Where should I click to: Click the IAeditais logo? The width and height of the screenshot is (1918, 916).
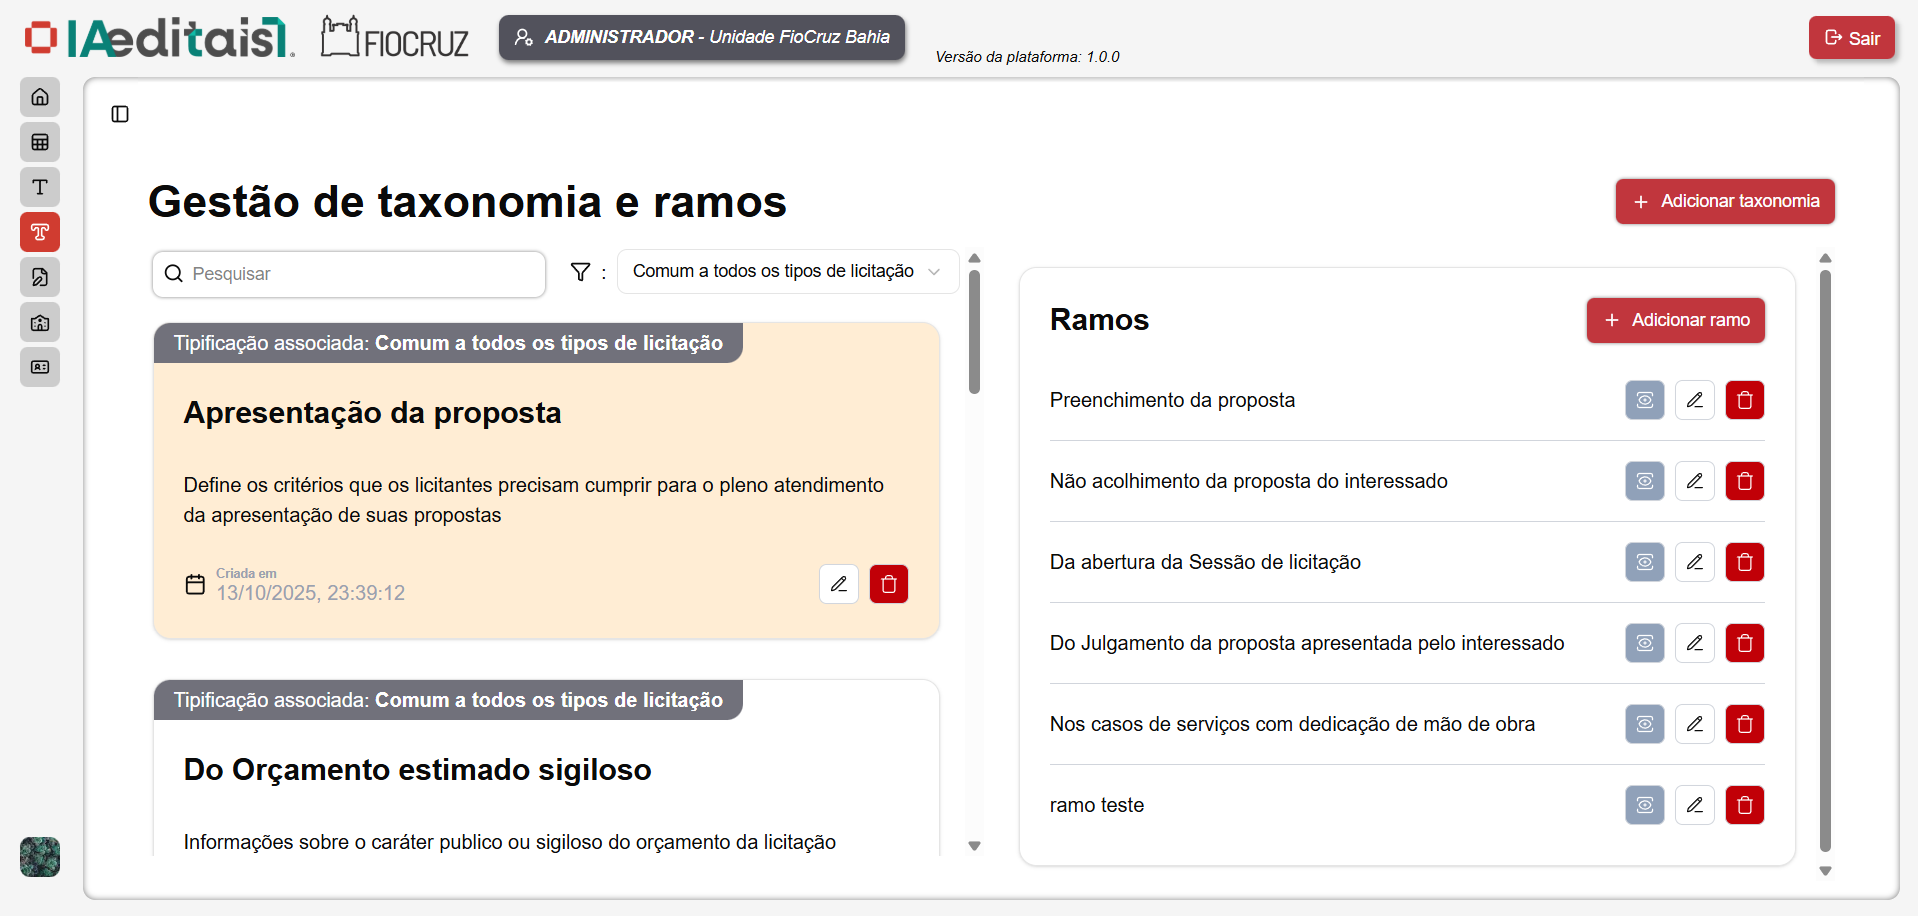coord(160,38)
